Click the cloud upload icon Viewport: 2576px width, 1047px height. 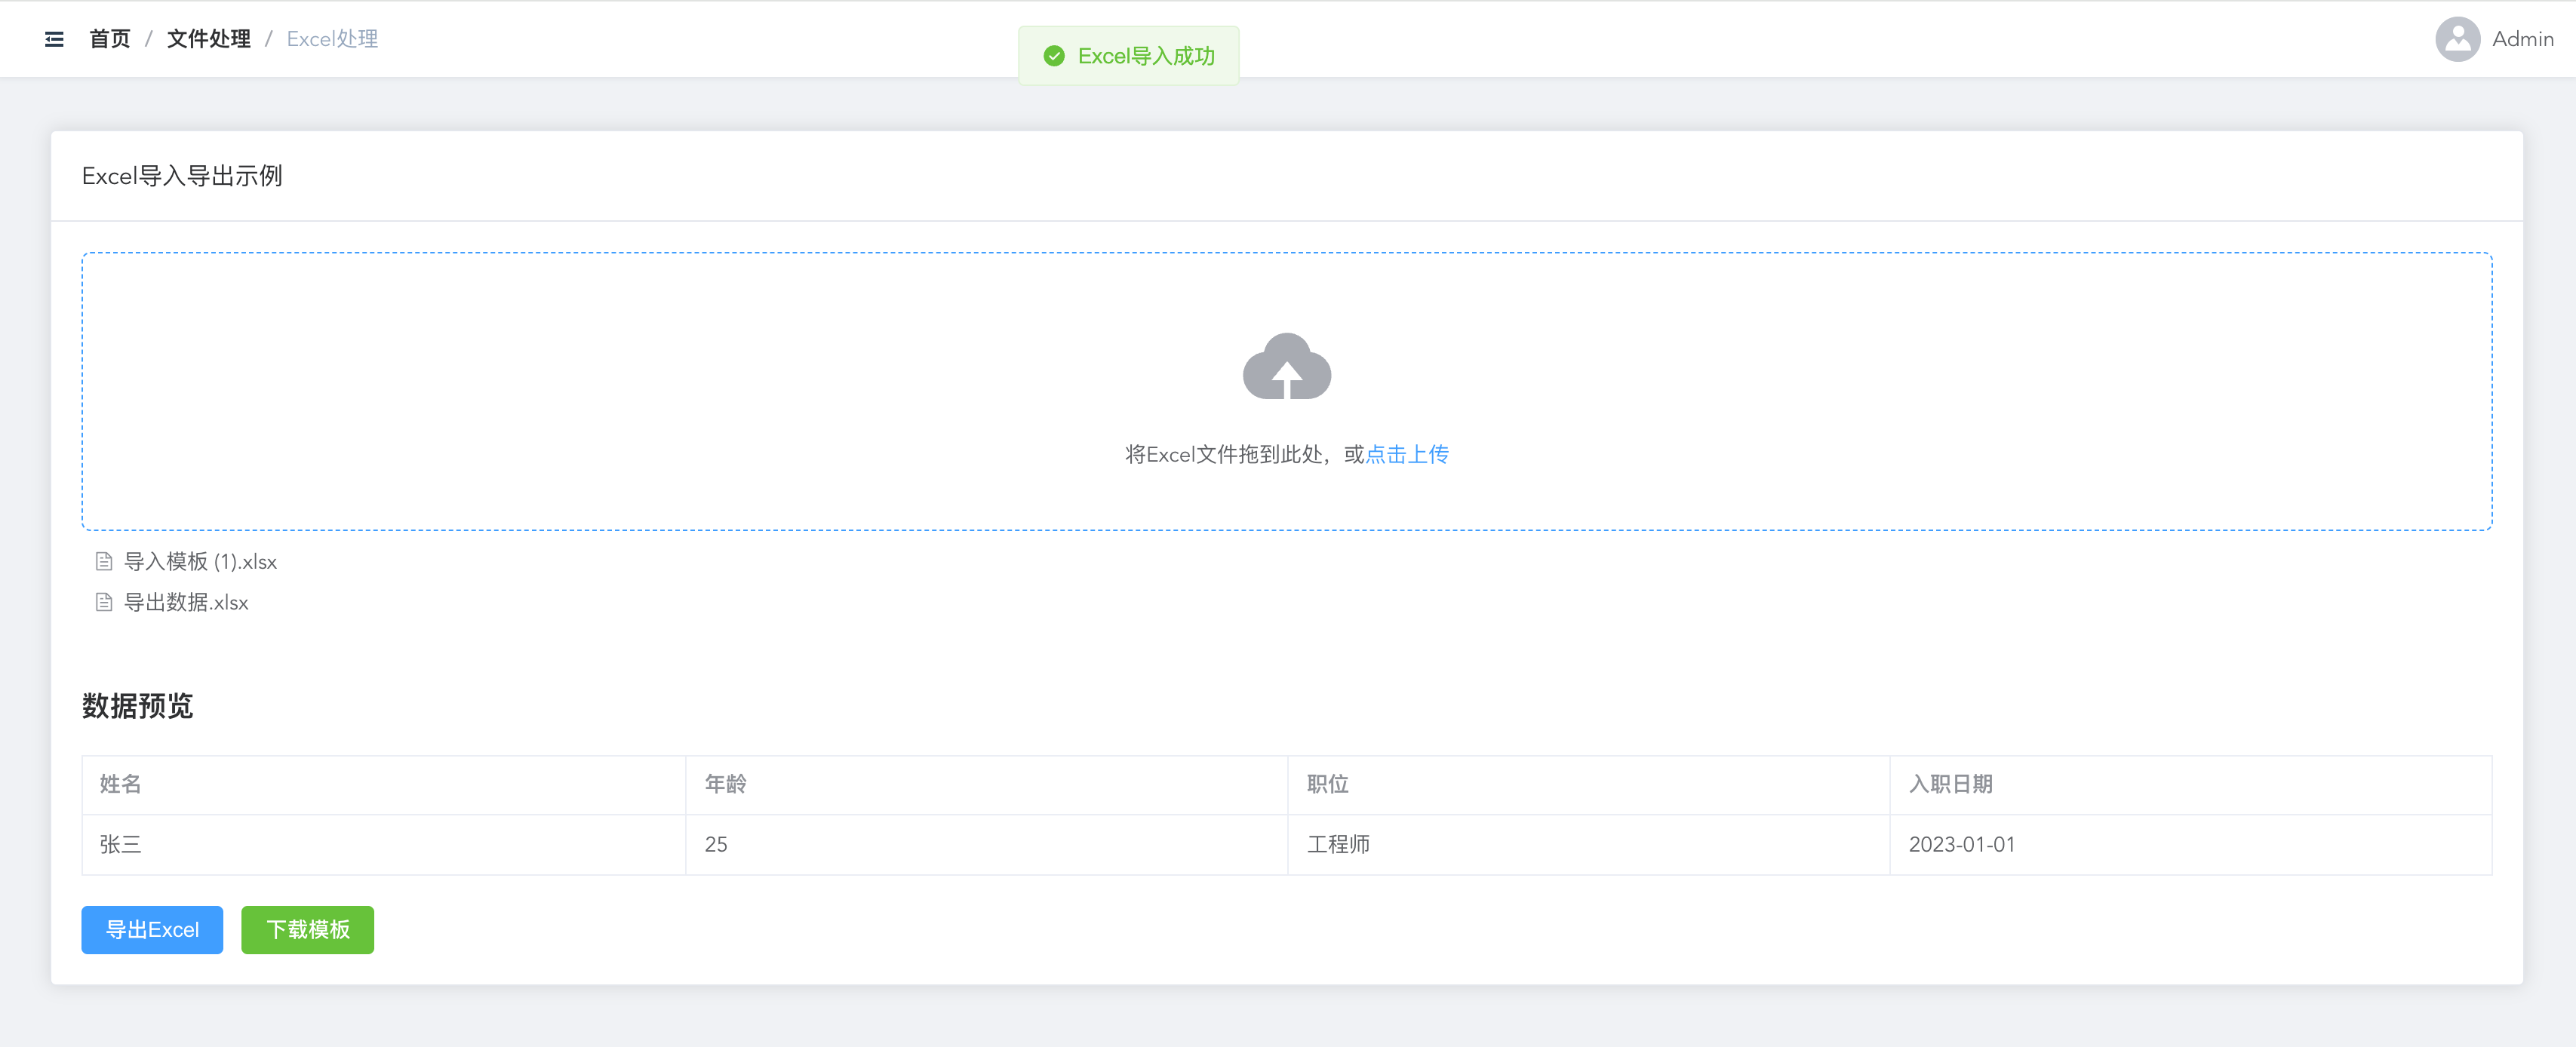coord(1286,367)
